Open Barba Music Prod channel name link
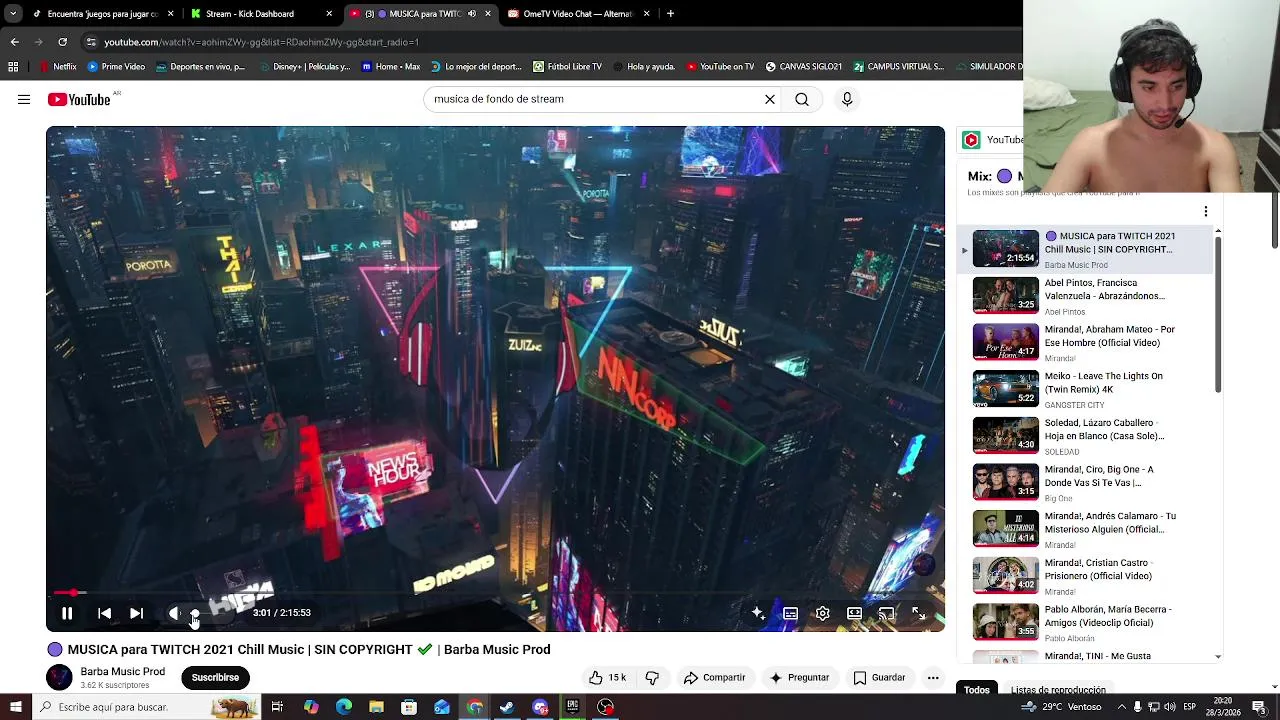The image size is (1280, 720). coord(122,671)
